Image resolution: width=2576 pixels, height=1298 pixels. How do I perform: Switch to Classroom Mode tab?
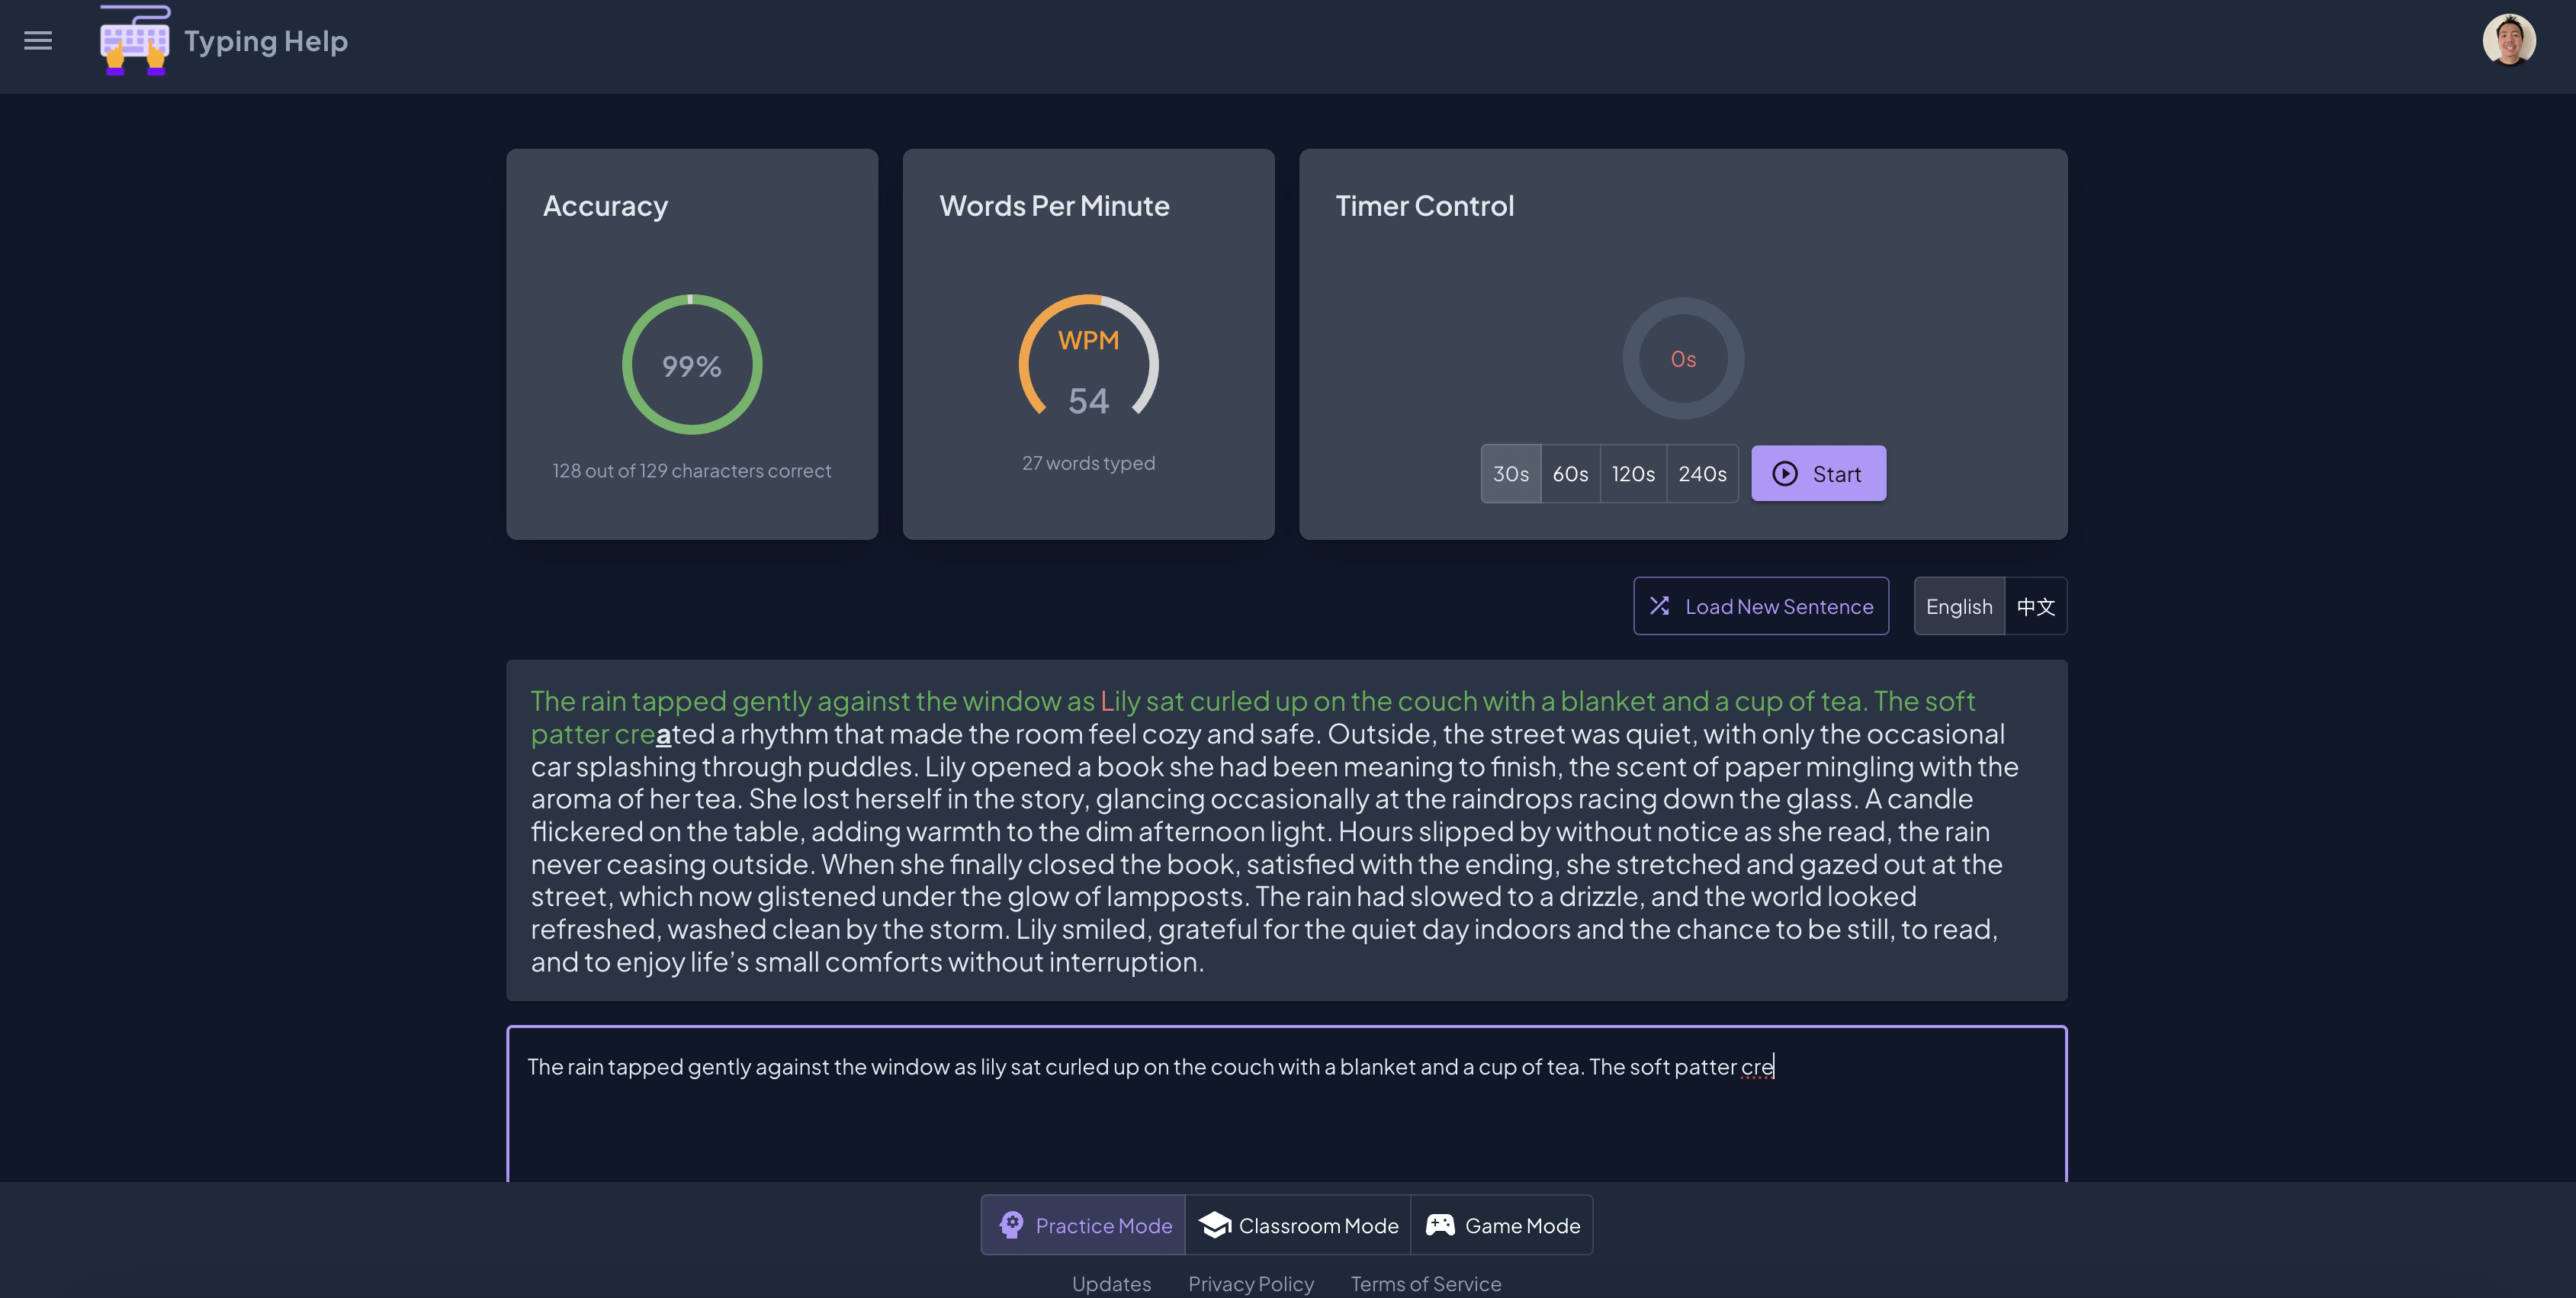click(1299, 1224)
